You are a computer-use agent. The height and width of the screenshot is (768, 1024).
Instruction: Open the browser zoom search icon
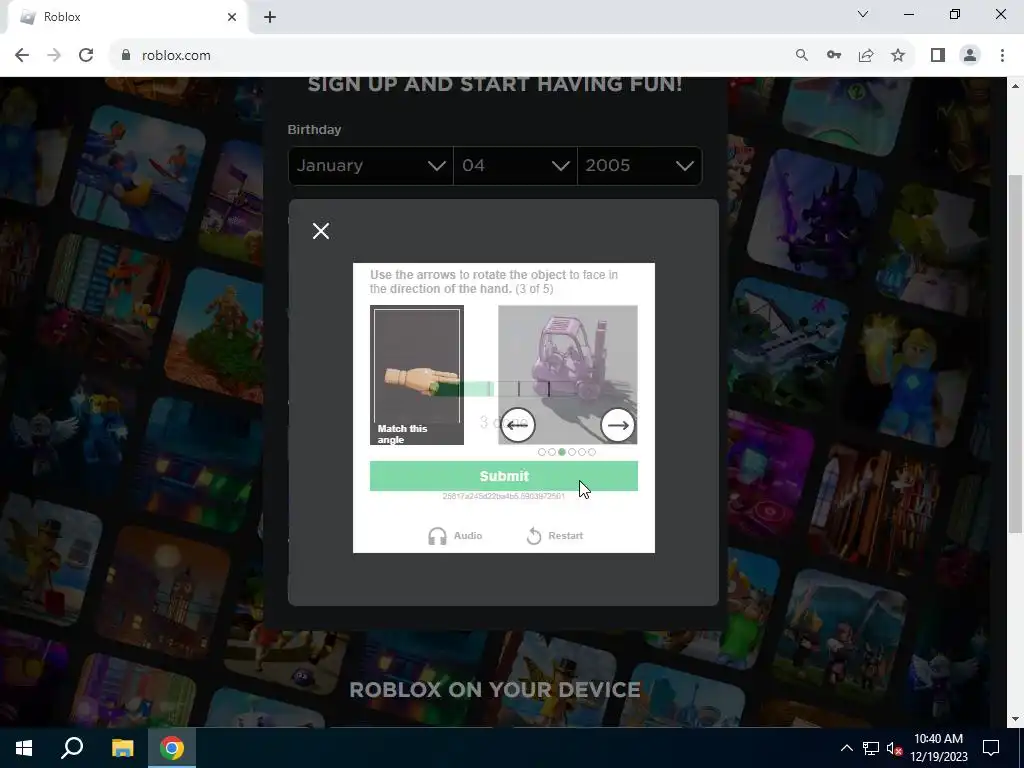coord(801,56)
